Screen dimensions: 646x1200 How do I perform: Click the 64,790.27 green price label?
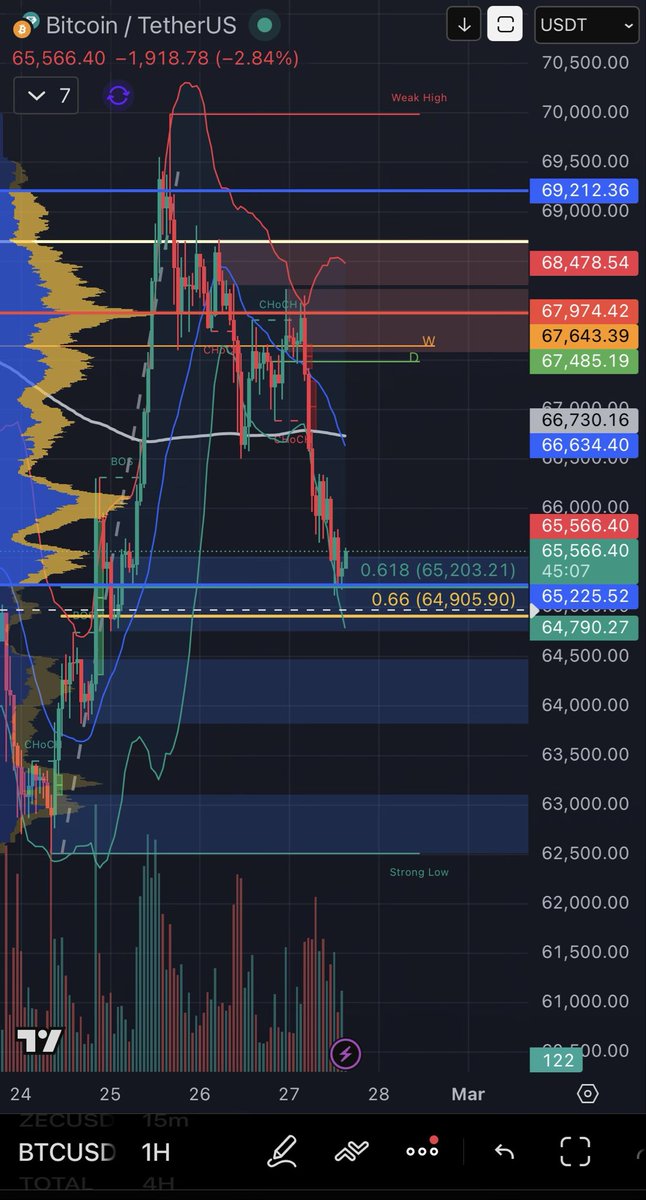[x=586, y=628]
